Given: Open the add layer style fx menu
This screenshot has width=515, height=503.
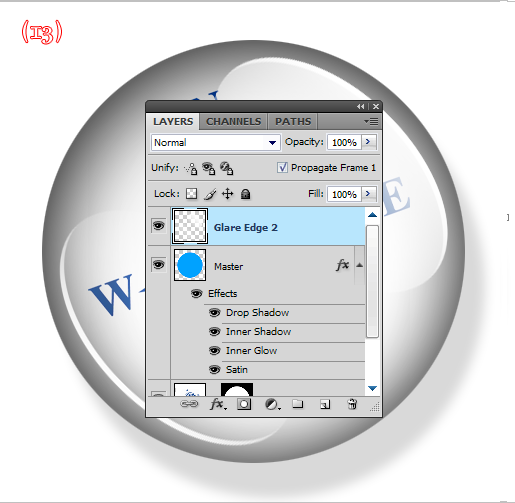Looking at the screenshot, I should [218, 404].
